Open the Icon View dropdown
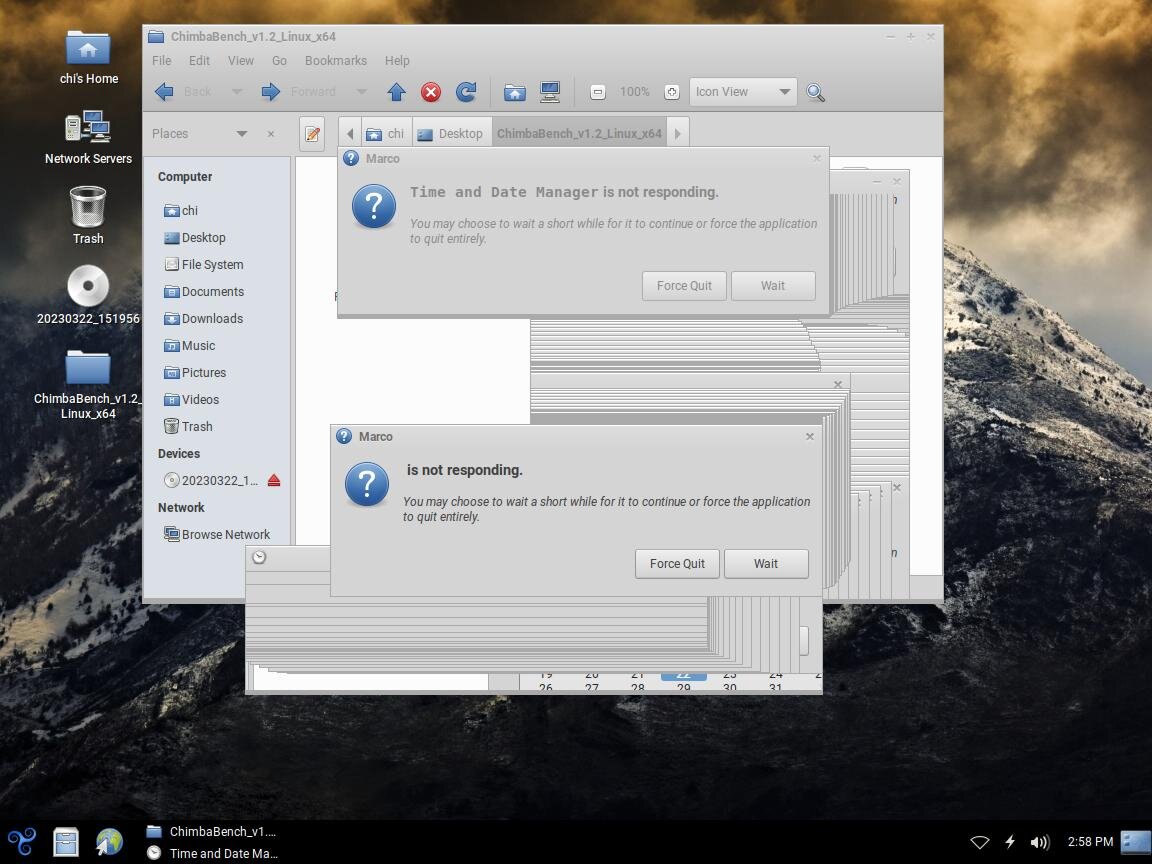This screenshot has height=864, width=1152. click(x=741, y=91)
